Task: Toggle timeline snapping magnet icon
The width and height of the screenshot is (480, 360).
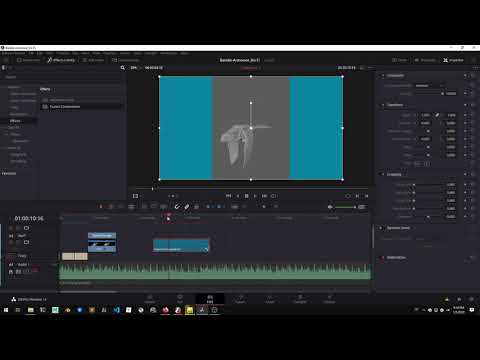Action: click(177, 207)
